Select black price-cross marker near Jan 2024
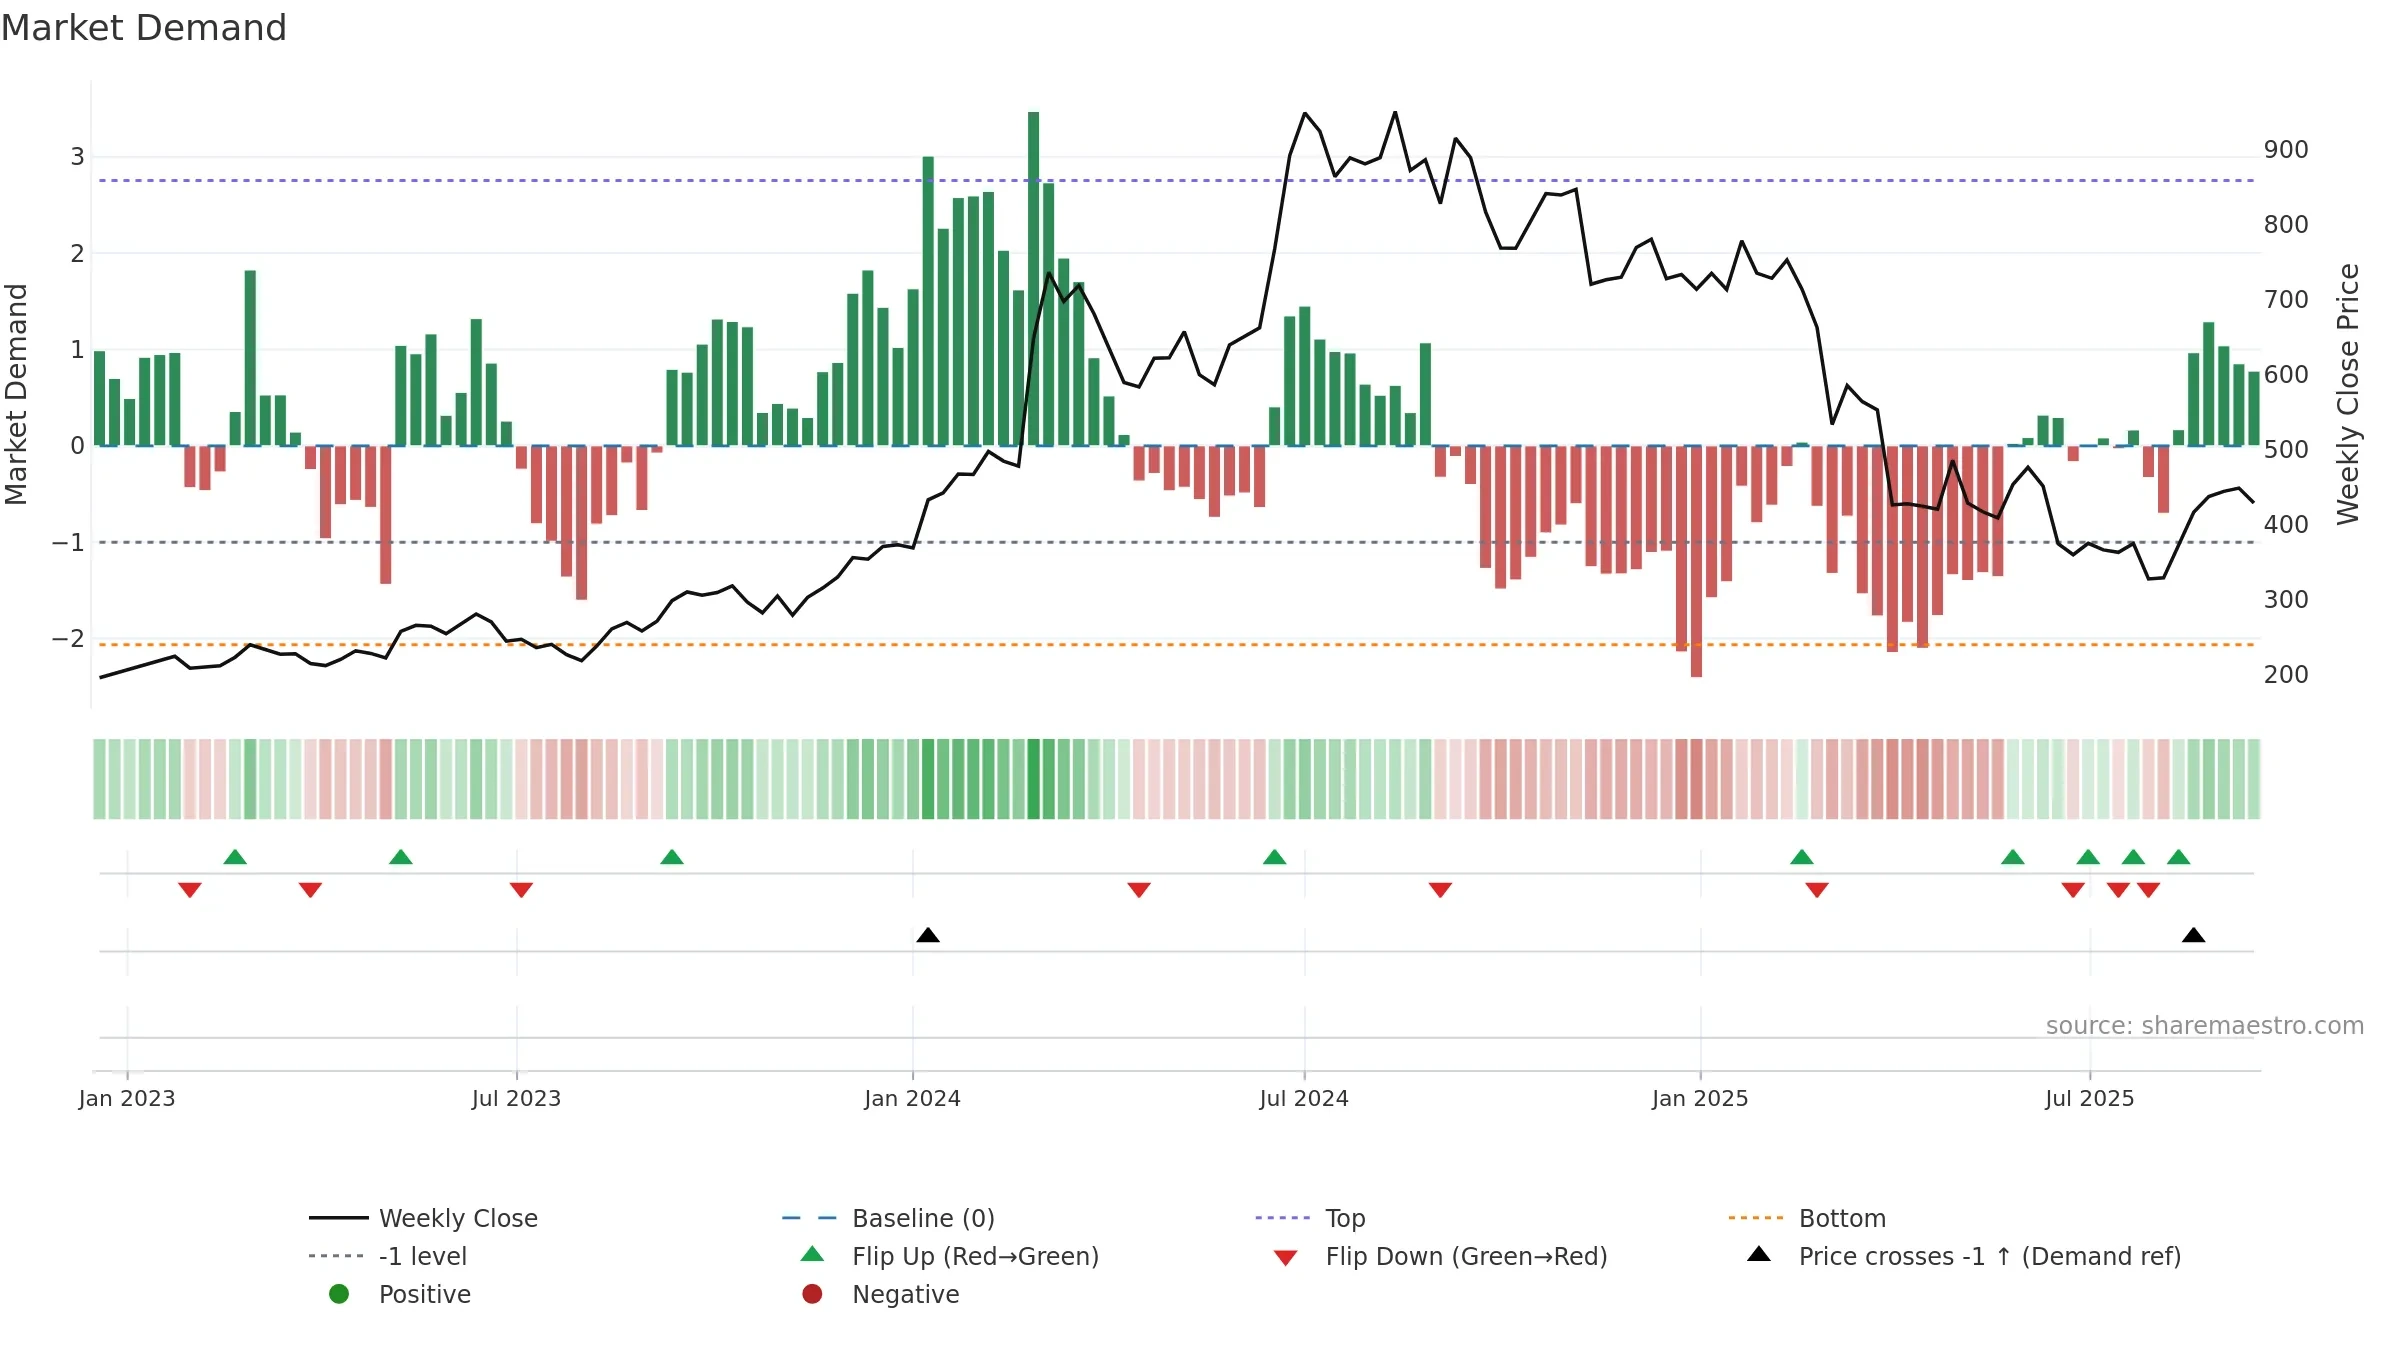Image resolution: width=2400 pixels, height=1350 pixels. click(x=928, y=935)
